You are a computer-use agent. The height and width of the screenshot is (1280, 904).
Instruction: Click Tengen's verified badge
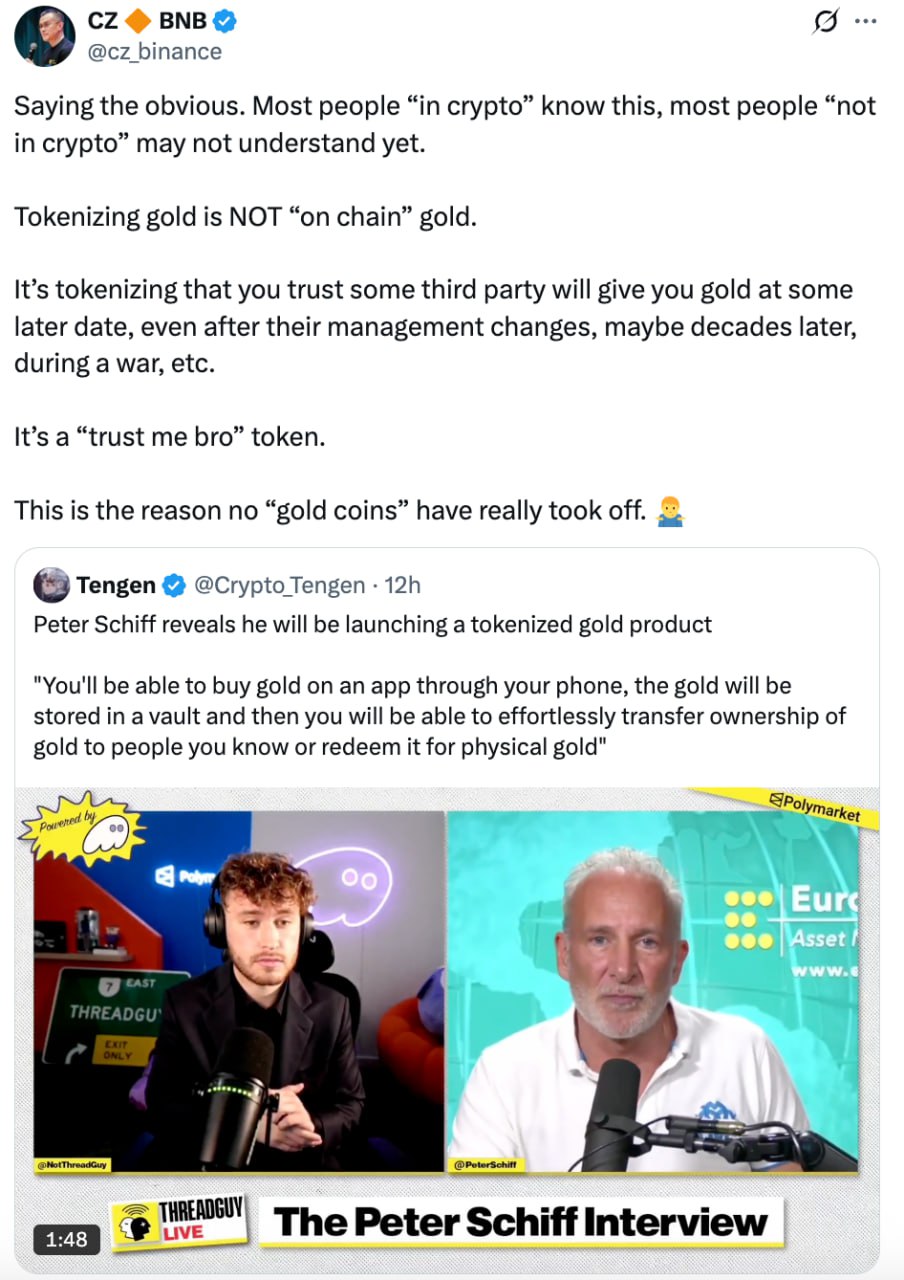pos(174,585)
